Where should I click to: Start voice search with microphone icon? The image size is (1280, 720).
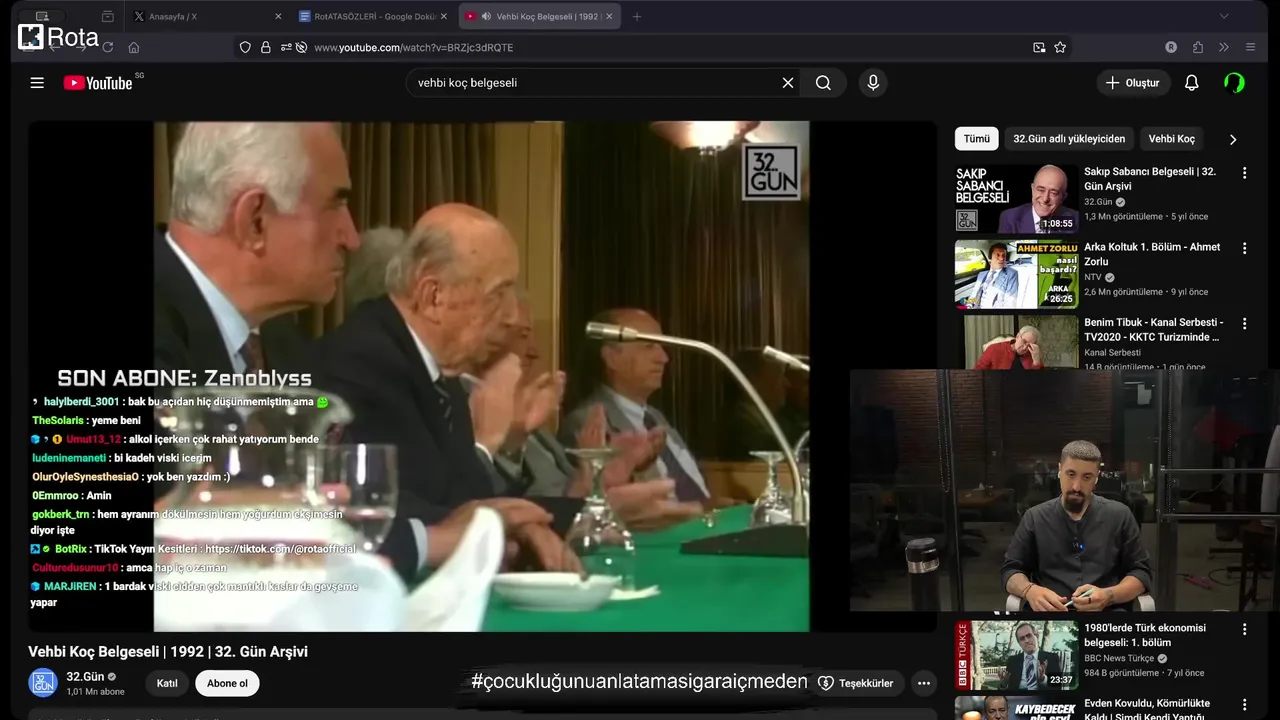[x=873, y=83]
